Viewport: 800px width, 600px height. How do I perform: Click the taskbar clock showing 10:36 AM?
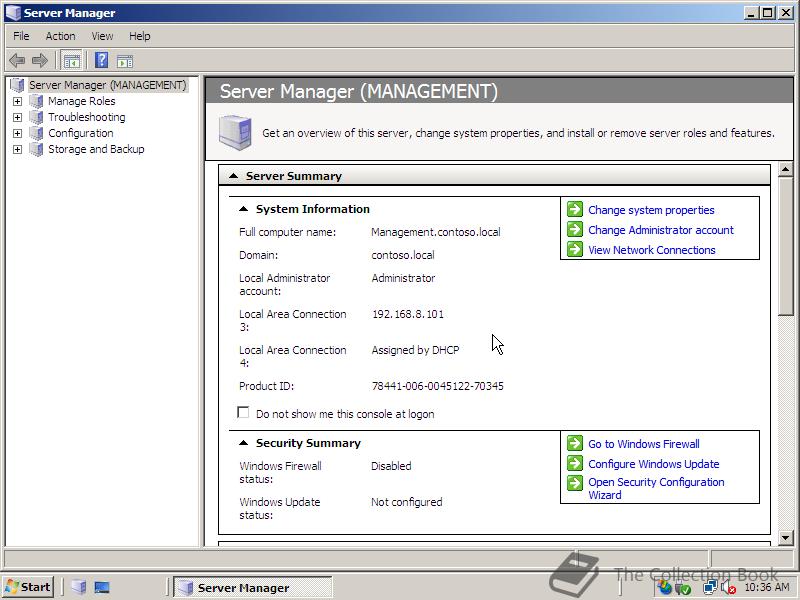pyautogui.click(x=767, y=588)
